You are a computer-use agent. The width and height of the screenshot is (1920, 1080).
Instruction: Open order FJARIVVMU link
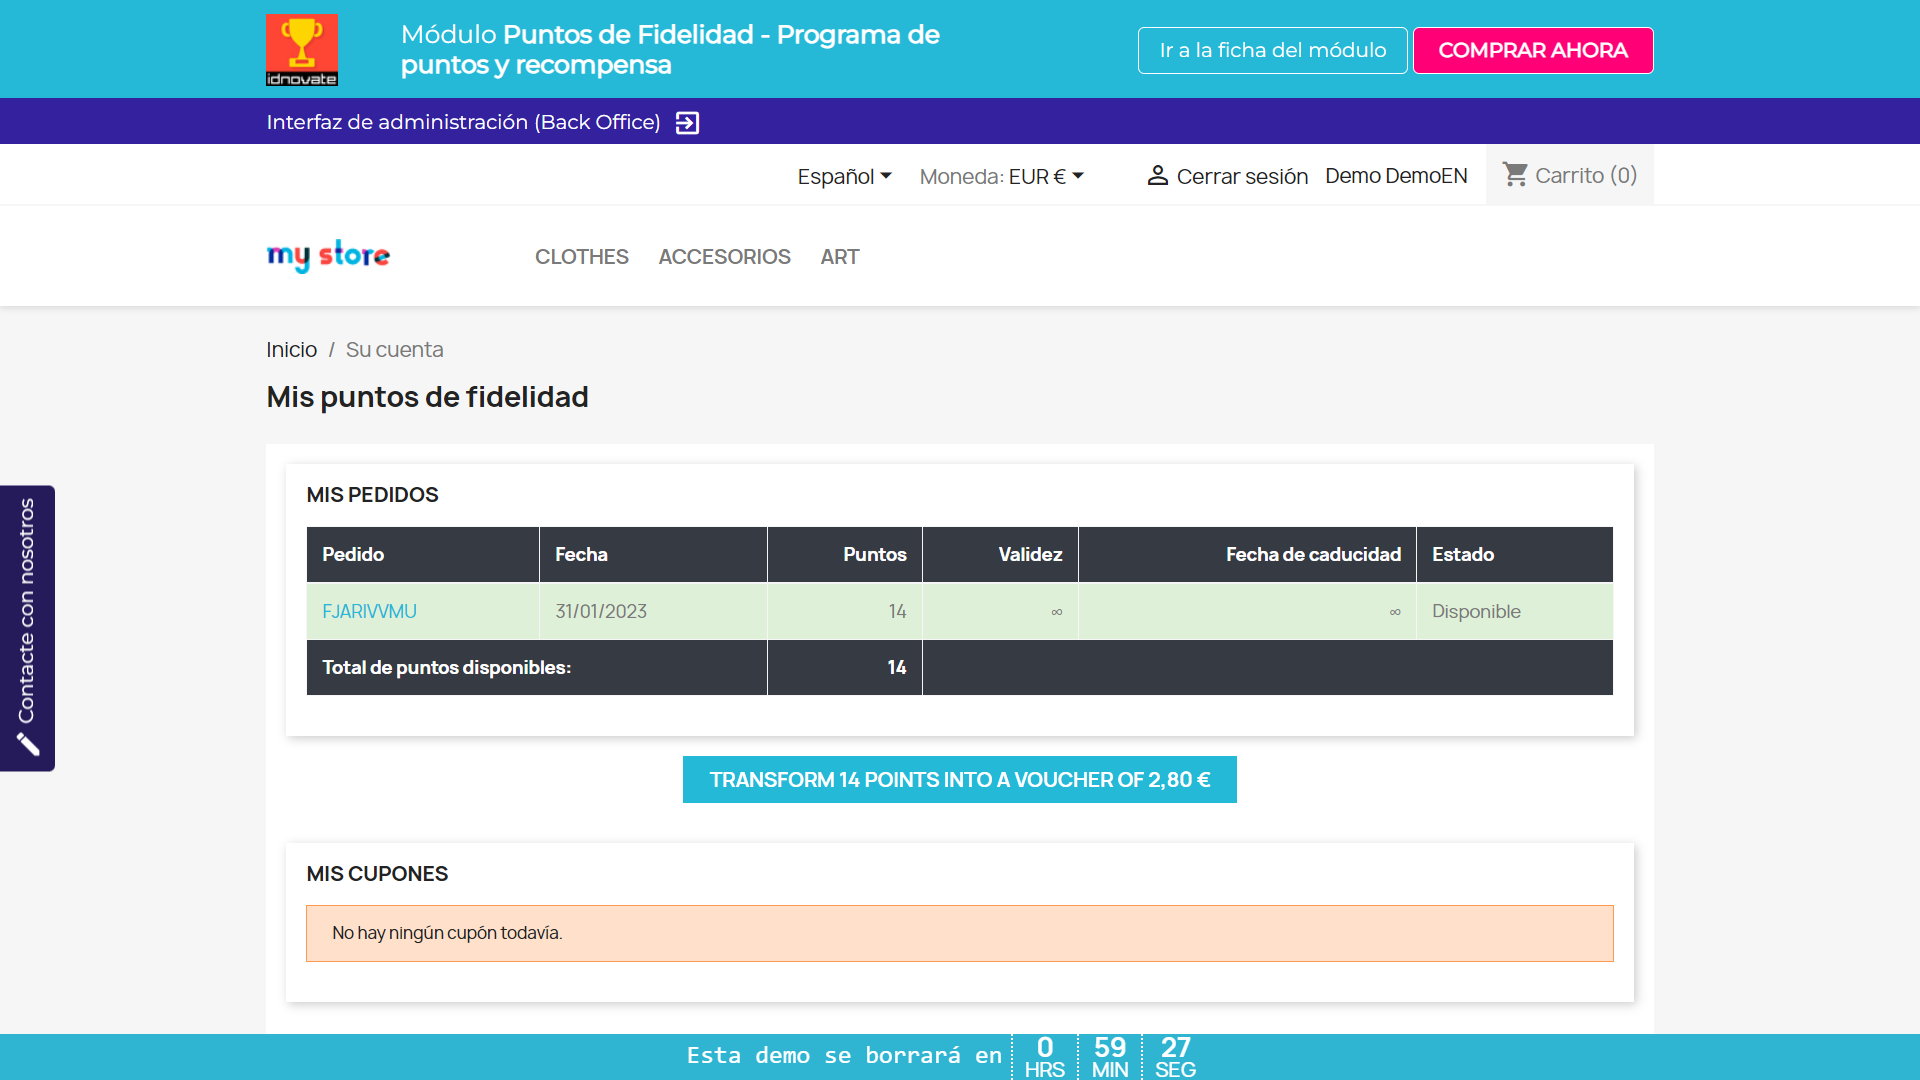point(369,611)
